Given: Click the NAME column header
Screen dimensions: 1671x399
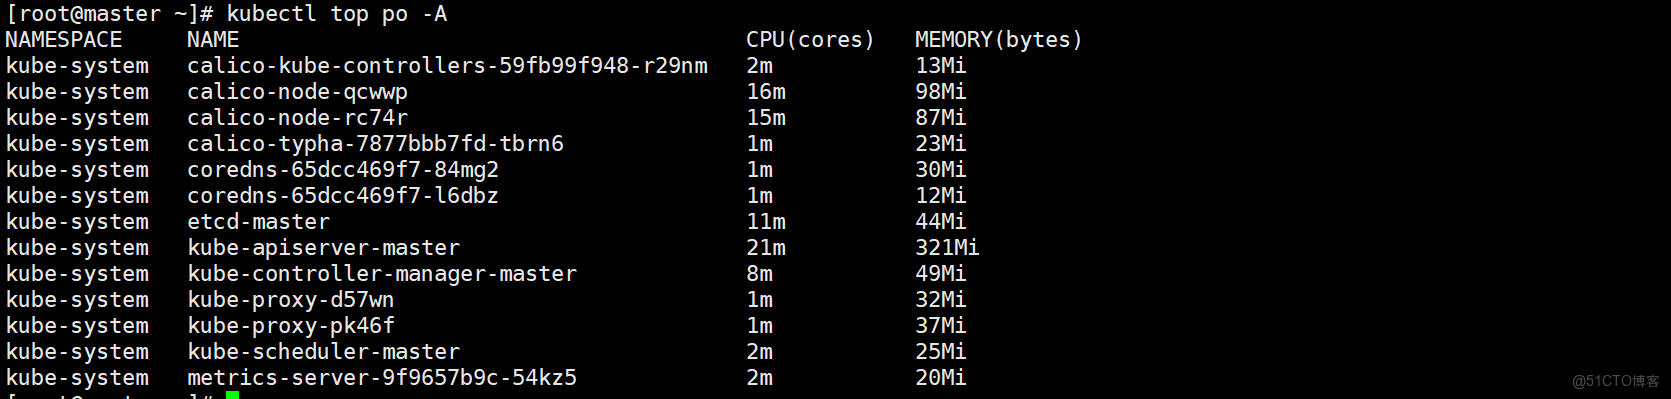Looking at the screenshot, I should coord(213,40).
